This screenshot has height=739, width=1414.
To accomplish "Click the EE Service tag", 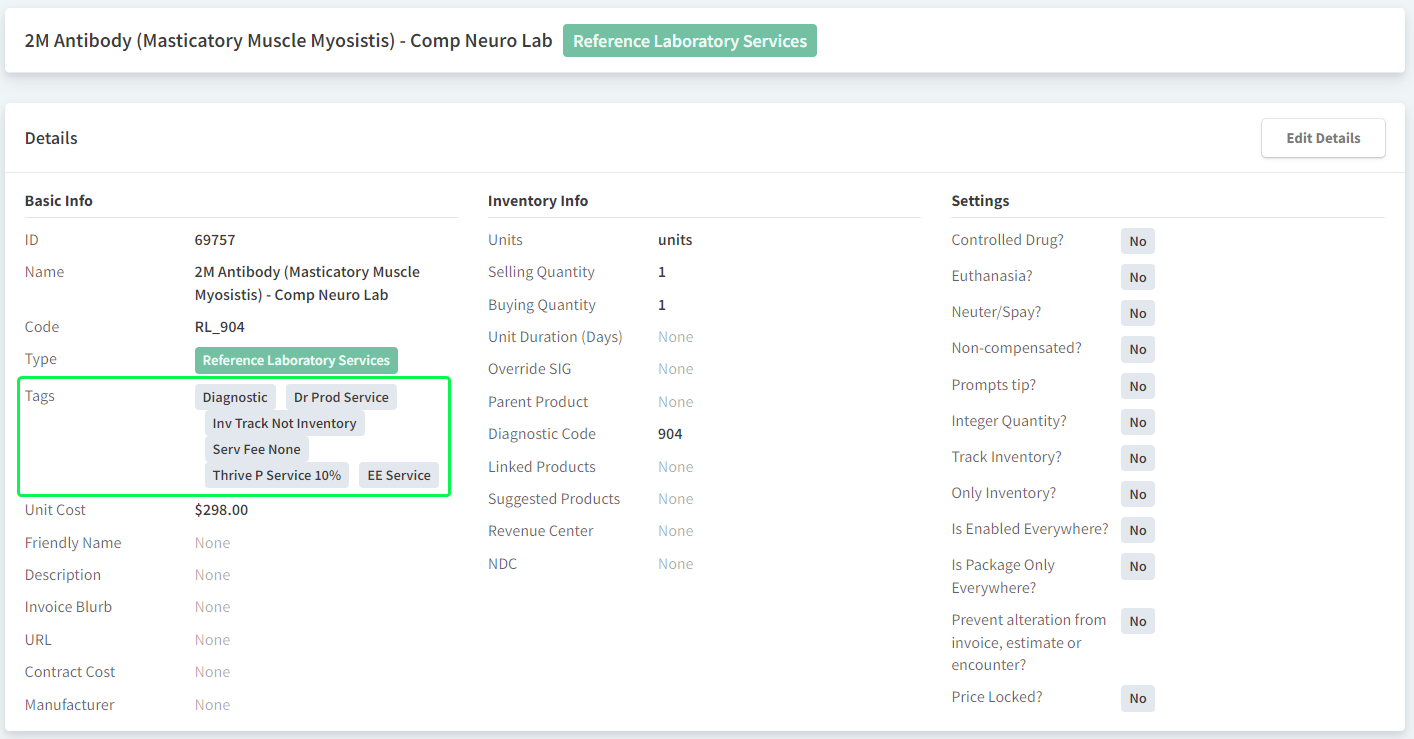I will tap(398, 475).
